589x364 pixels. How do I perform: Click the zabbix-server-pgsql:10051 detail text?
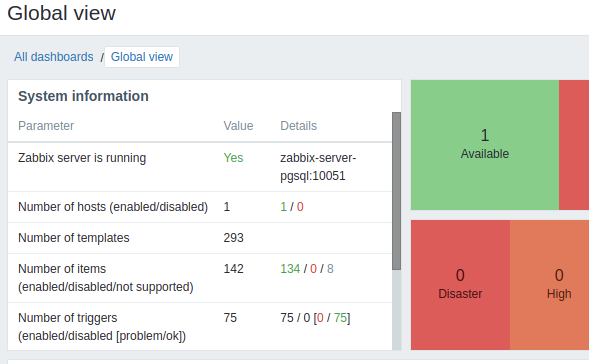(318, 167)
